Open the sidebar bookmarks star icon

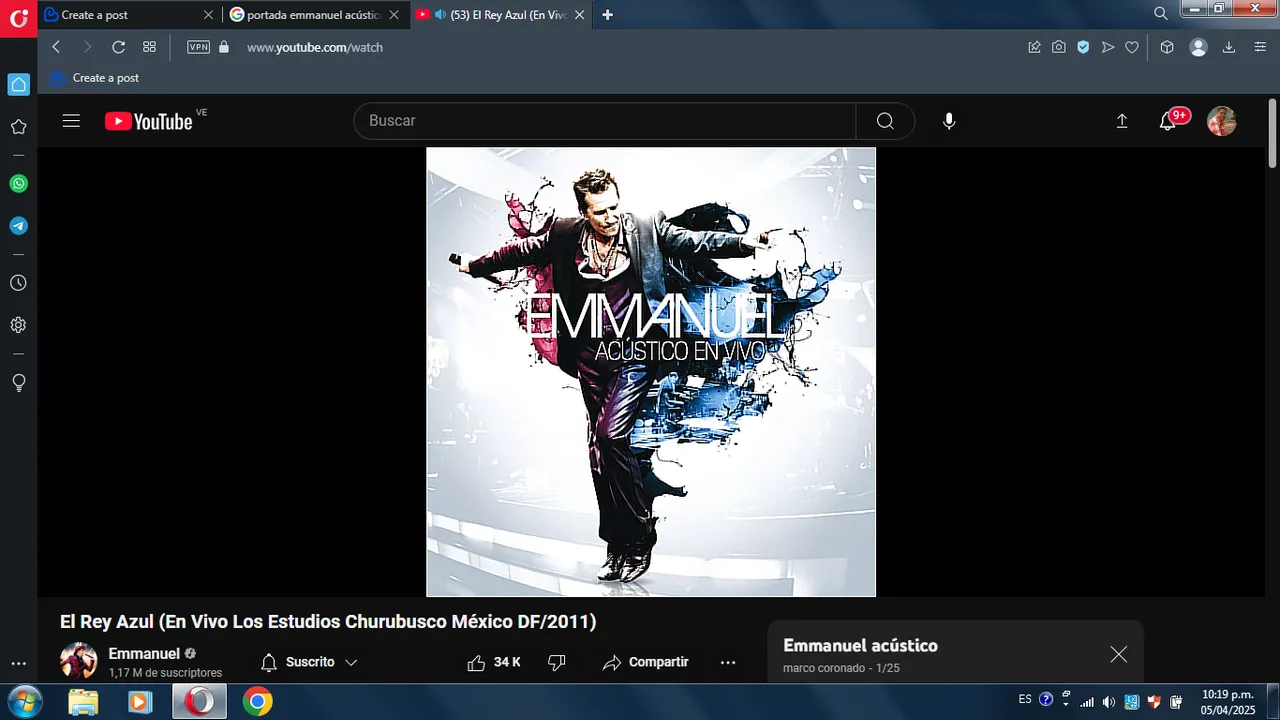tap(18, 127)
